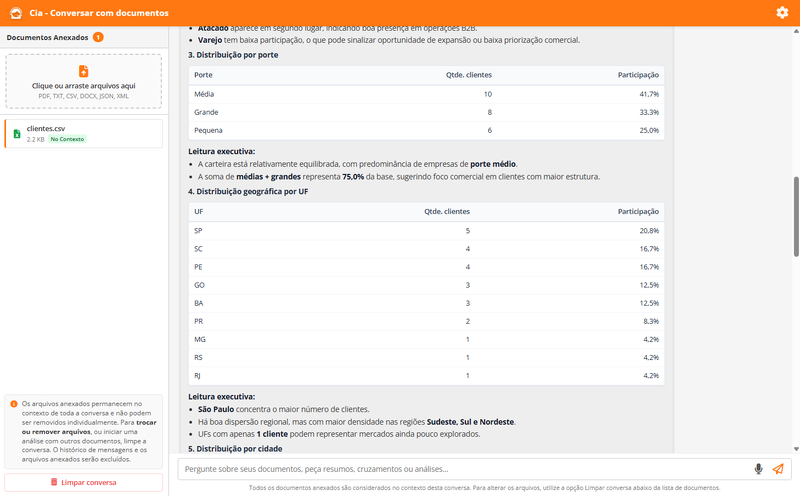Click Participação header in Porte table
Image resolution: width=800 pixels, height=496 pixels.
(638, 75)
